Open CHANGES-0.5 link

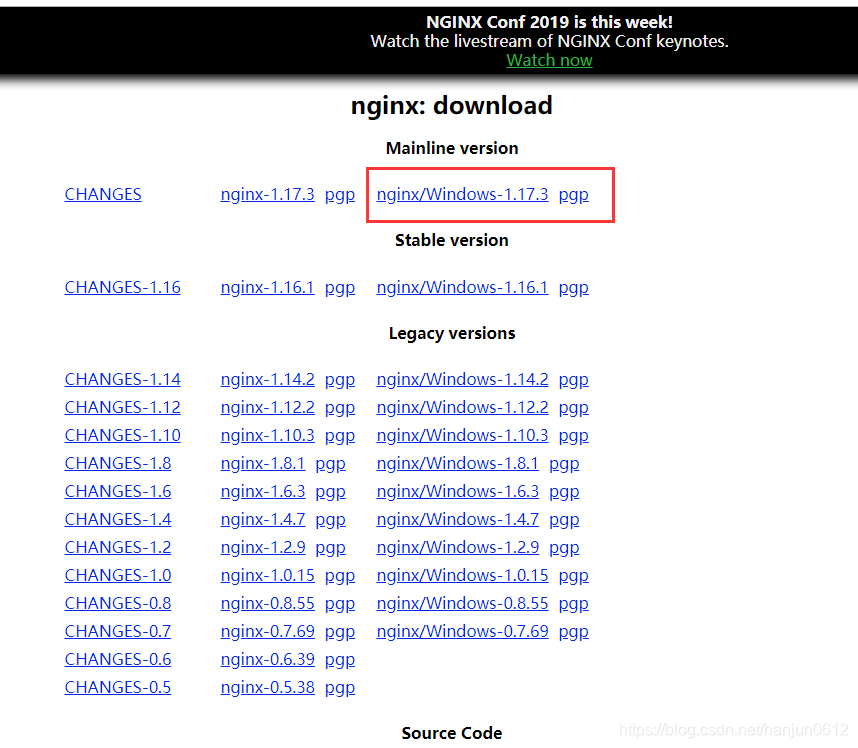(118, 687)
